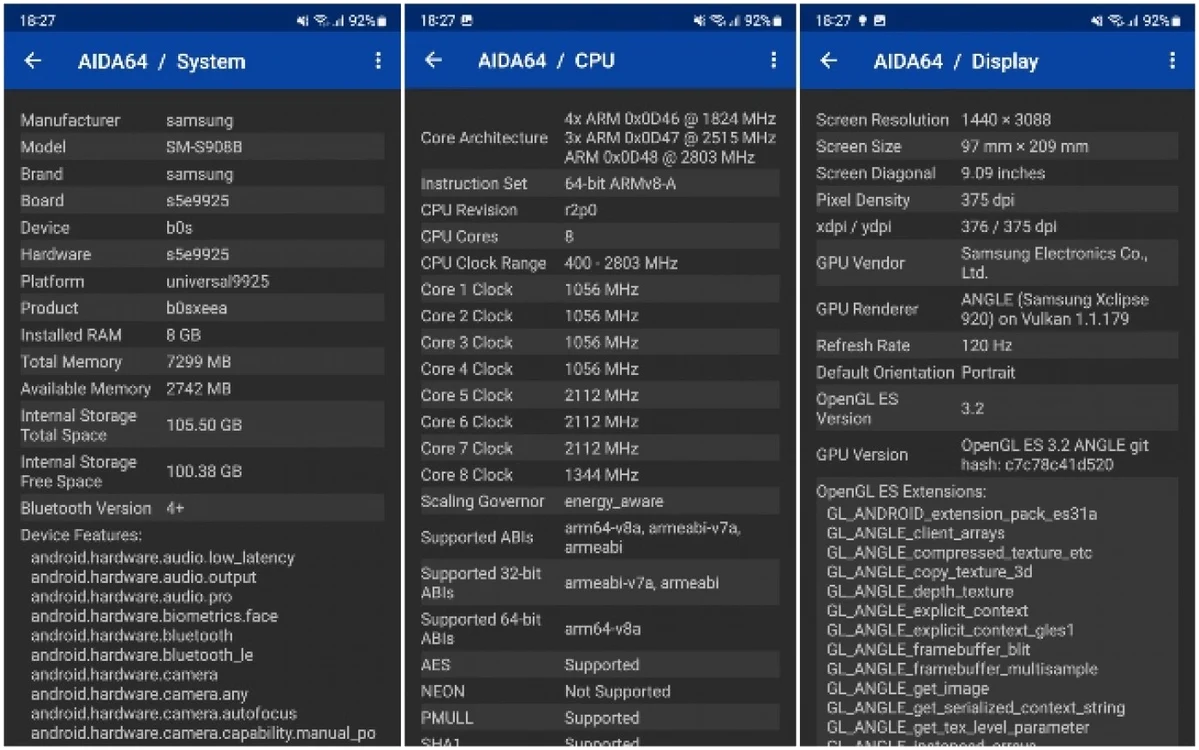Screen dimensions: 1199x750
Task: Tap the notification icon in the CPU screen status bar
Action: click(x=466, y=21)
